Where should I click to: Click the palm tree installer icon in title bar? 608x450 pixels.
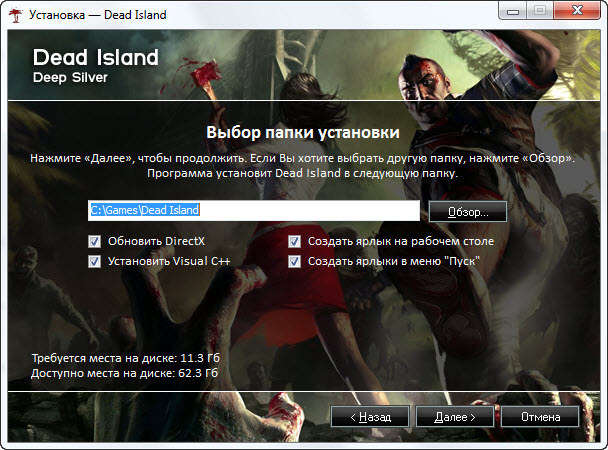pyautogui.click(x=14, y=15)
